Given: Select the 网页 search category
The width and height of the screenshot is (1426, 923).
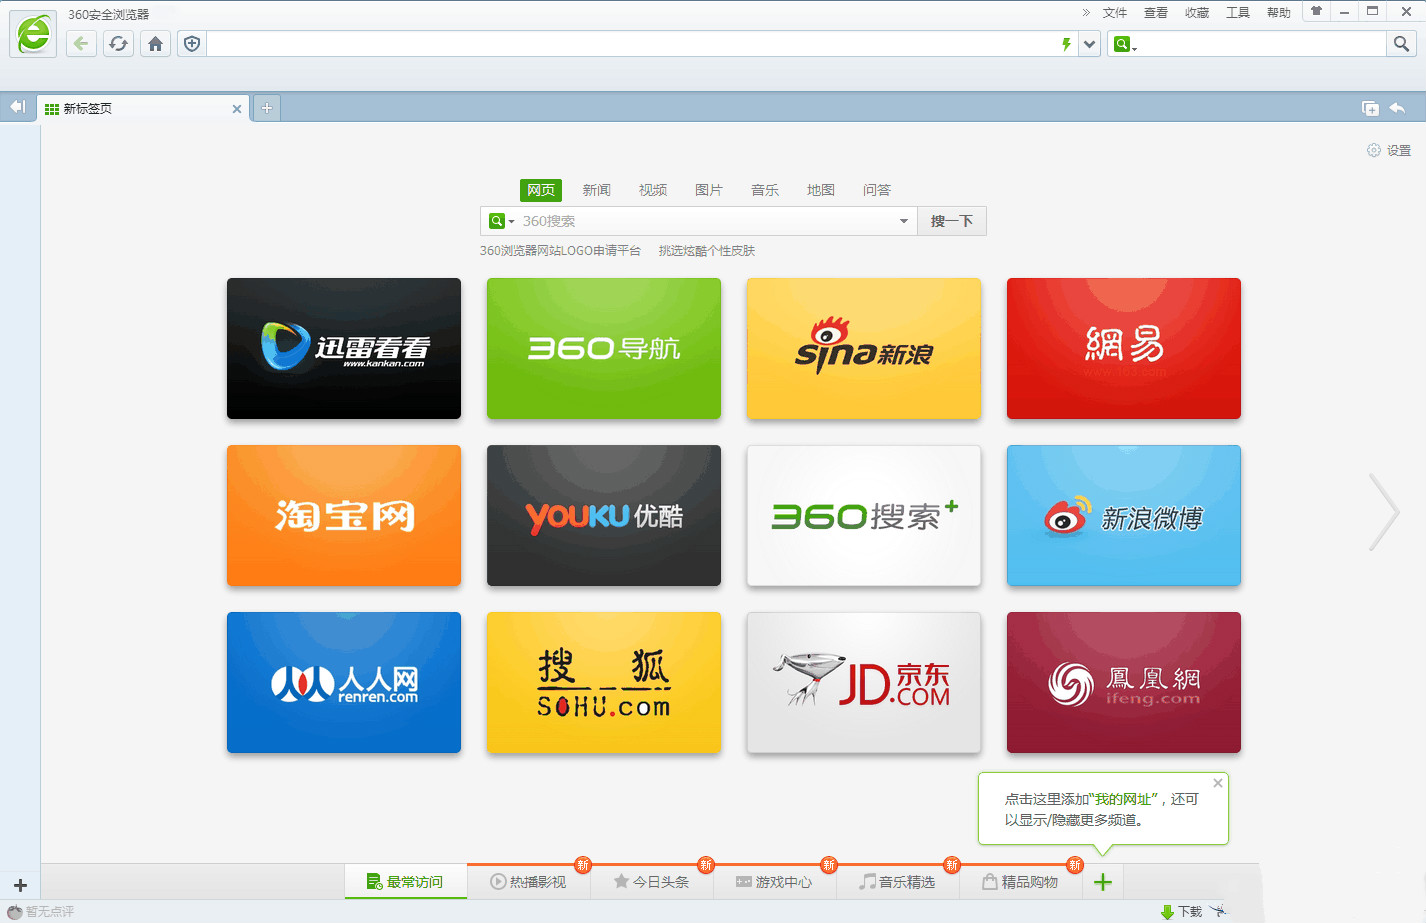Looking at the screenshot, I should pyautogui.click(x=541, y=190).
